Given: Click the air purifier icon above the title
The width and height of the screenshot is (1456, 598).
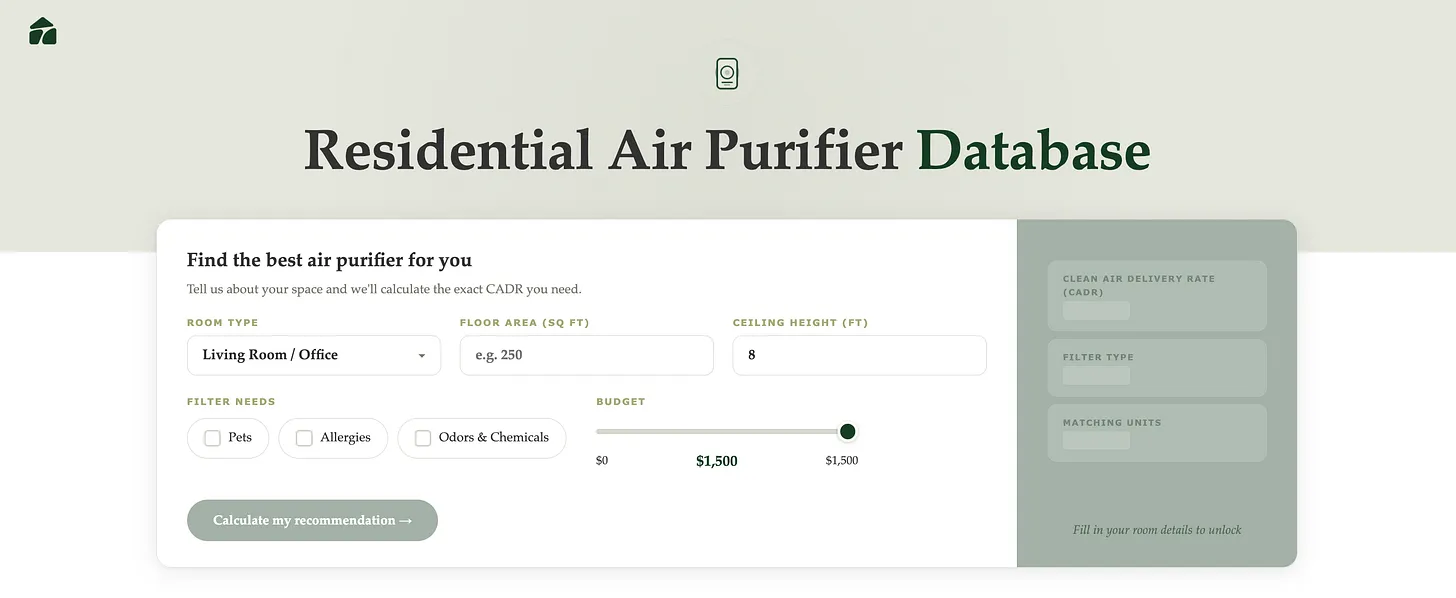Looking at the screenshot, I should pos(727,72).
